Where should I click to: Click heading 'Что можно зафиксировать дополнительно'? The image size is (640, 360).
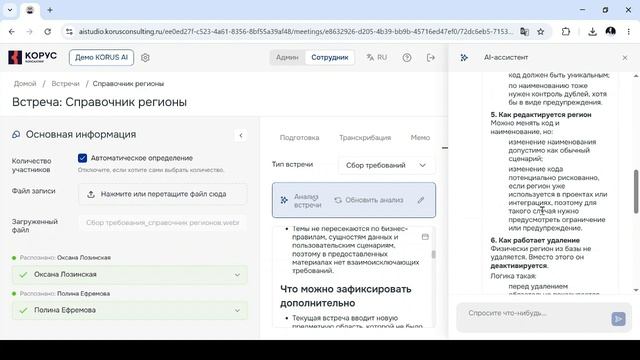[x=346, y=296]
